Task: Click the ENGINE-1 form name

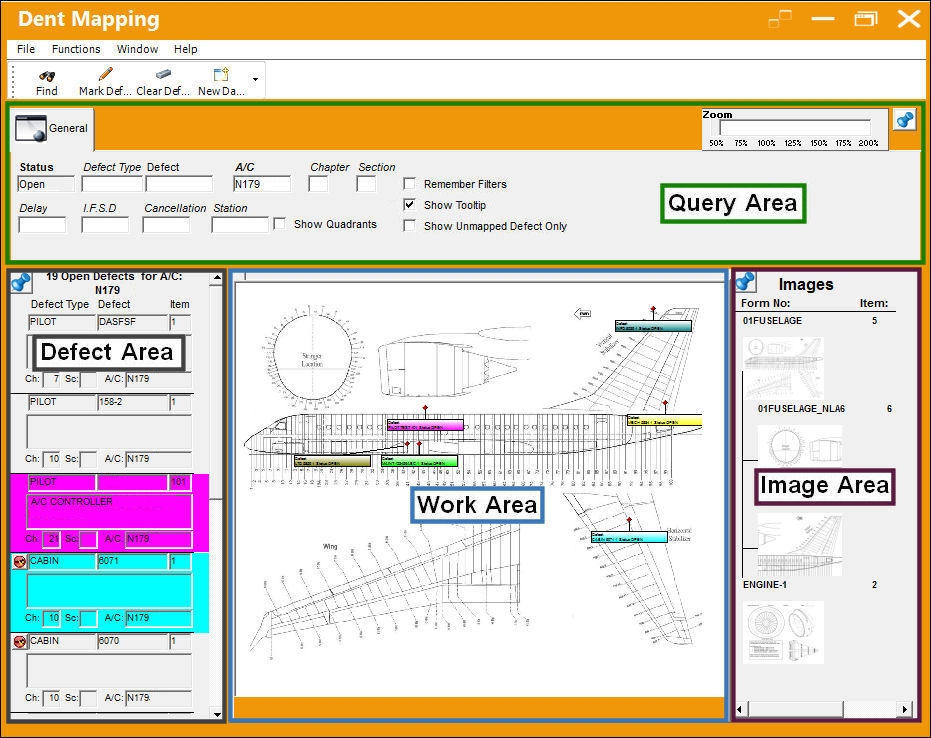Action: pyautogui.click(x=765, y=585)
